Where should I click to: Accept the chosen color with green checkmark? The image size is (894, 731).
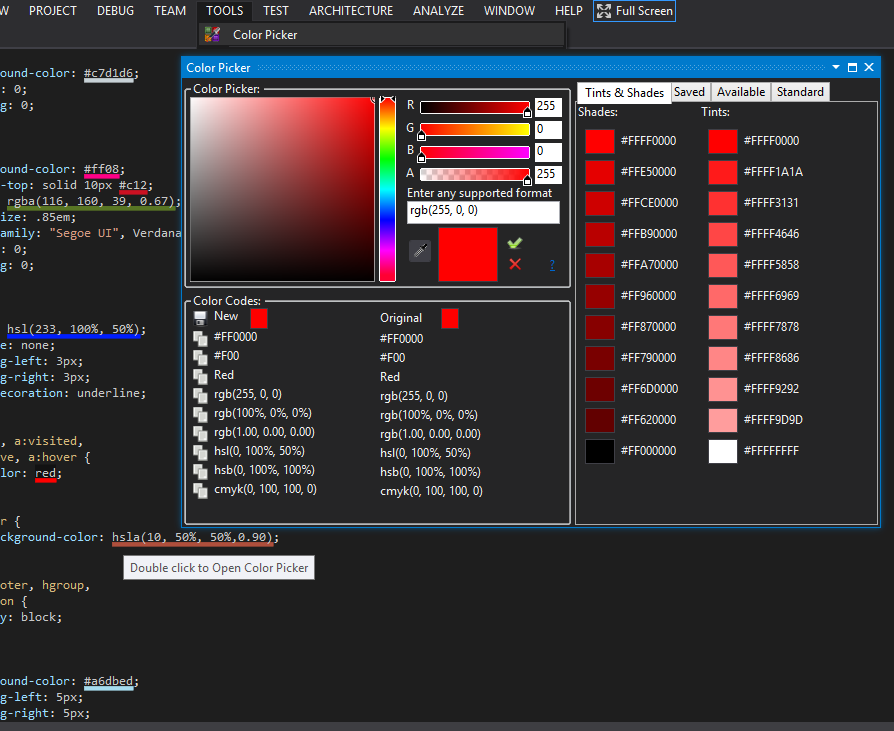tap(515, 242)
